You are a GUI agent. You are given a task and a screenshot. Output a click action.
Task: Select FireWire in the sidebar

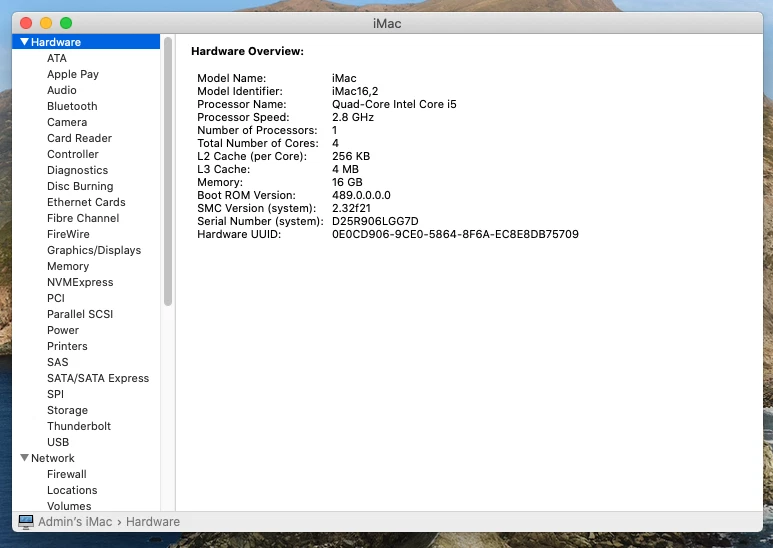(x=68, y=234)
